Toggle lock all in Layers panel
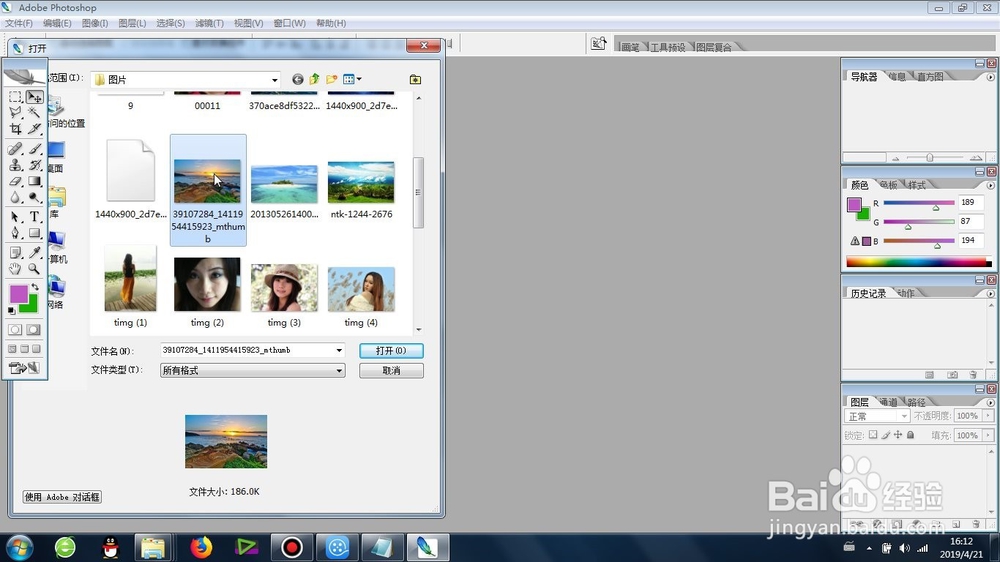This screenshot has height=562, width=1000. click(x=911, y=435)
